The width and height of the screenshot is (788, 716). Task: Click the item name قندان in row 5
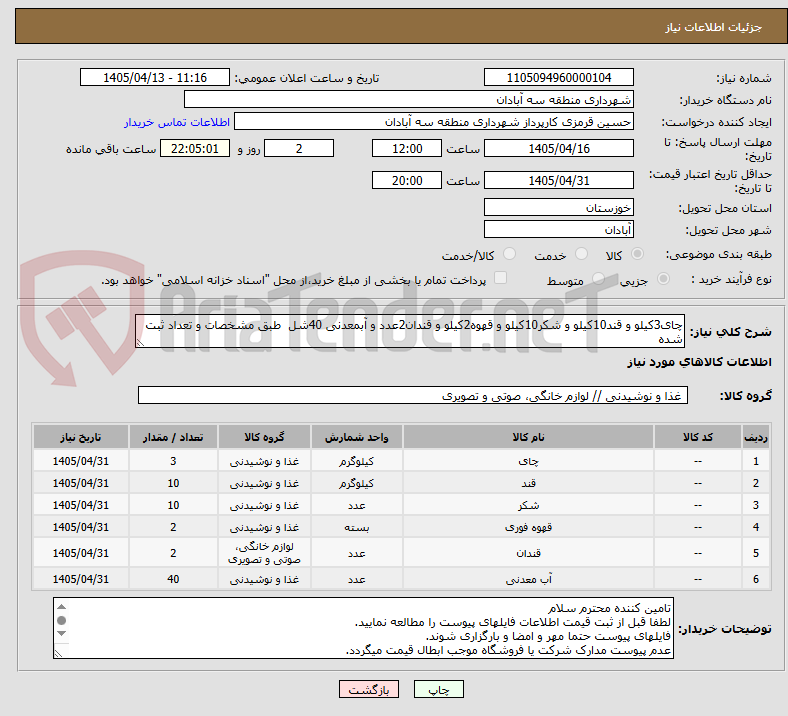point(528,553)
